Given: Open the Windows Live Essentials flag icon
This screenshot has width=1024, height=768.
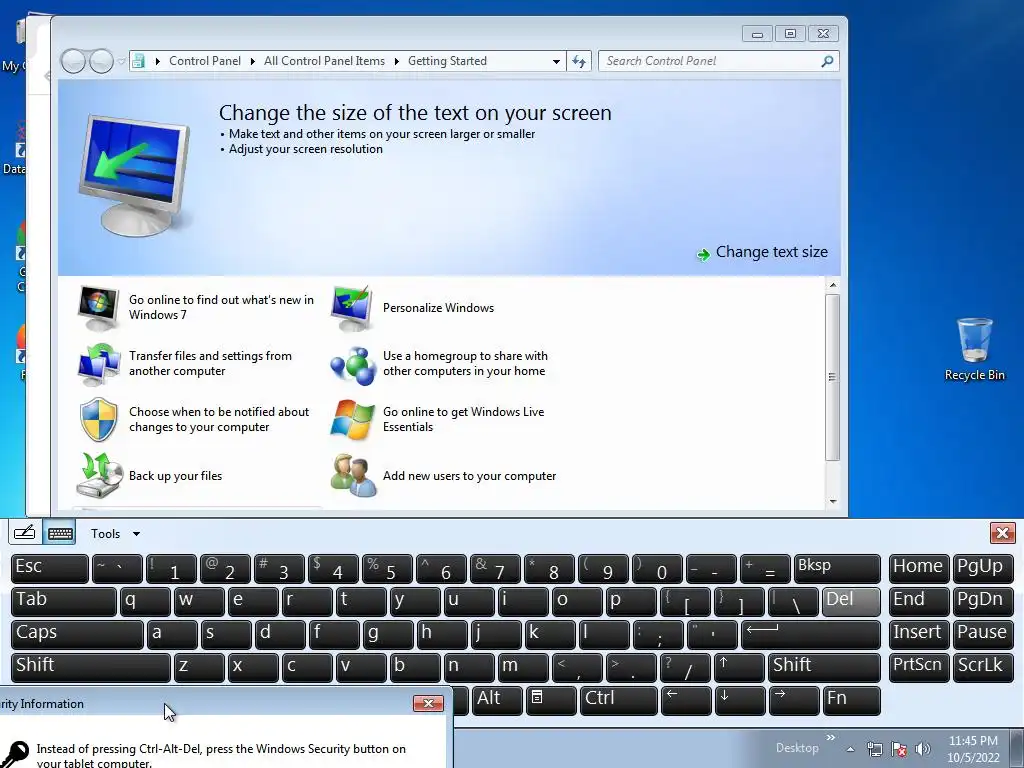Looking at the screenshot, I should (353, 419).
